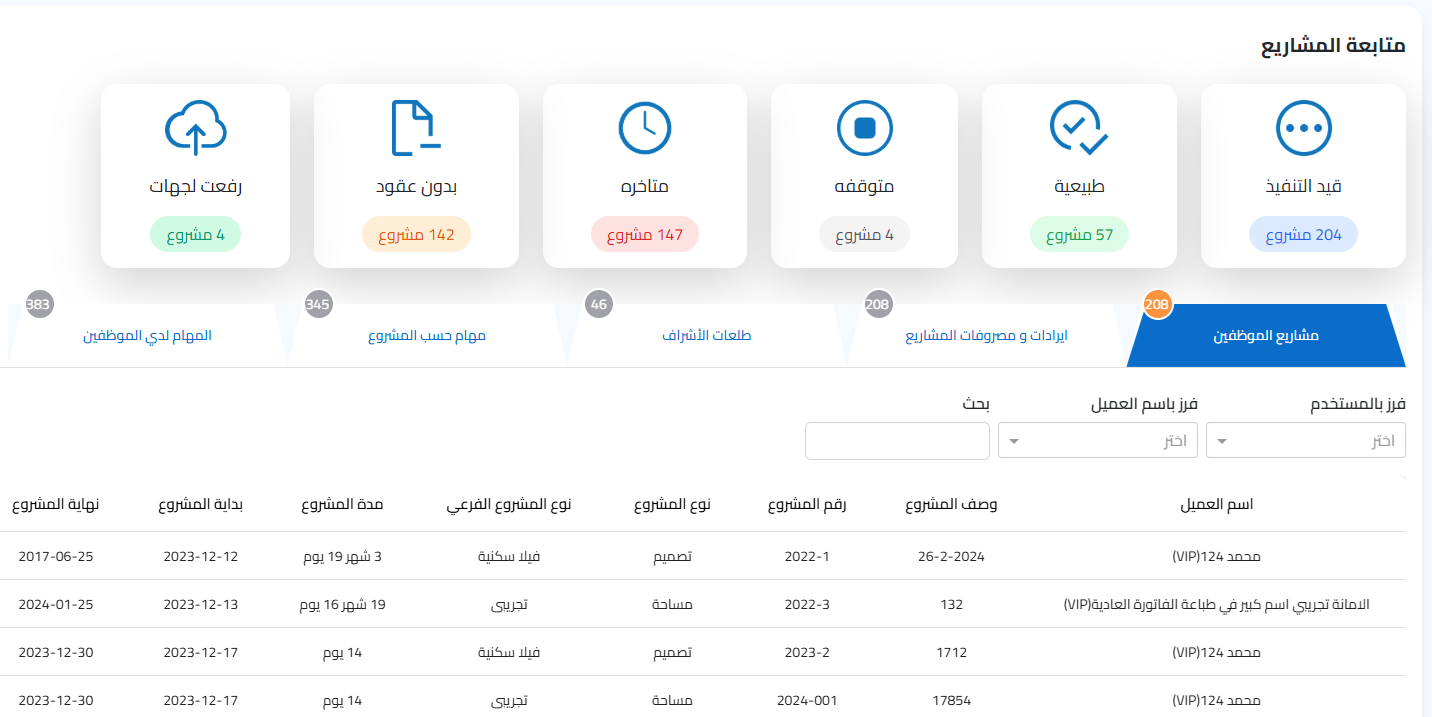The width and height of the screenshot is (1432, 717).
Task: Click the 142 مشروع orange badge
Action: 416,235
